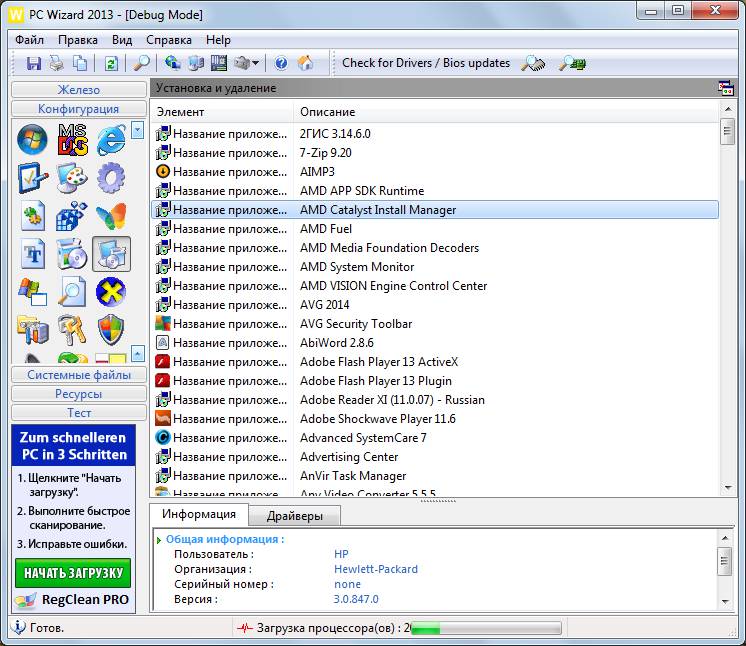Click the Save floppy disk toolbar icon
This screenshot has height=646, width=746.
(x=33, y=63)
